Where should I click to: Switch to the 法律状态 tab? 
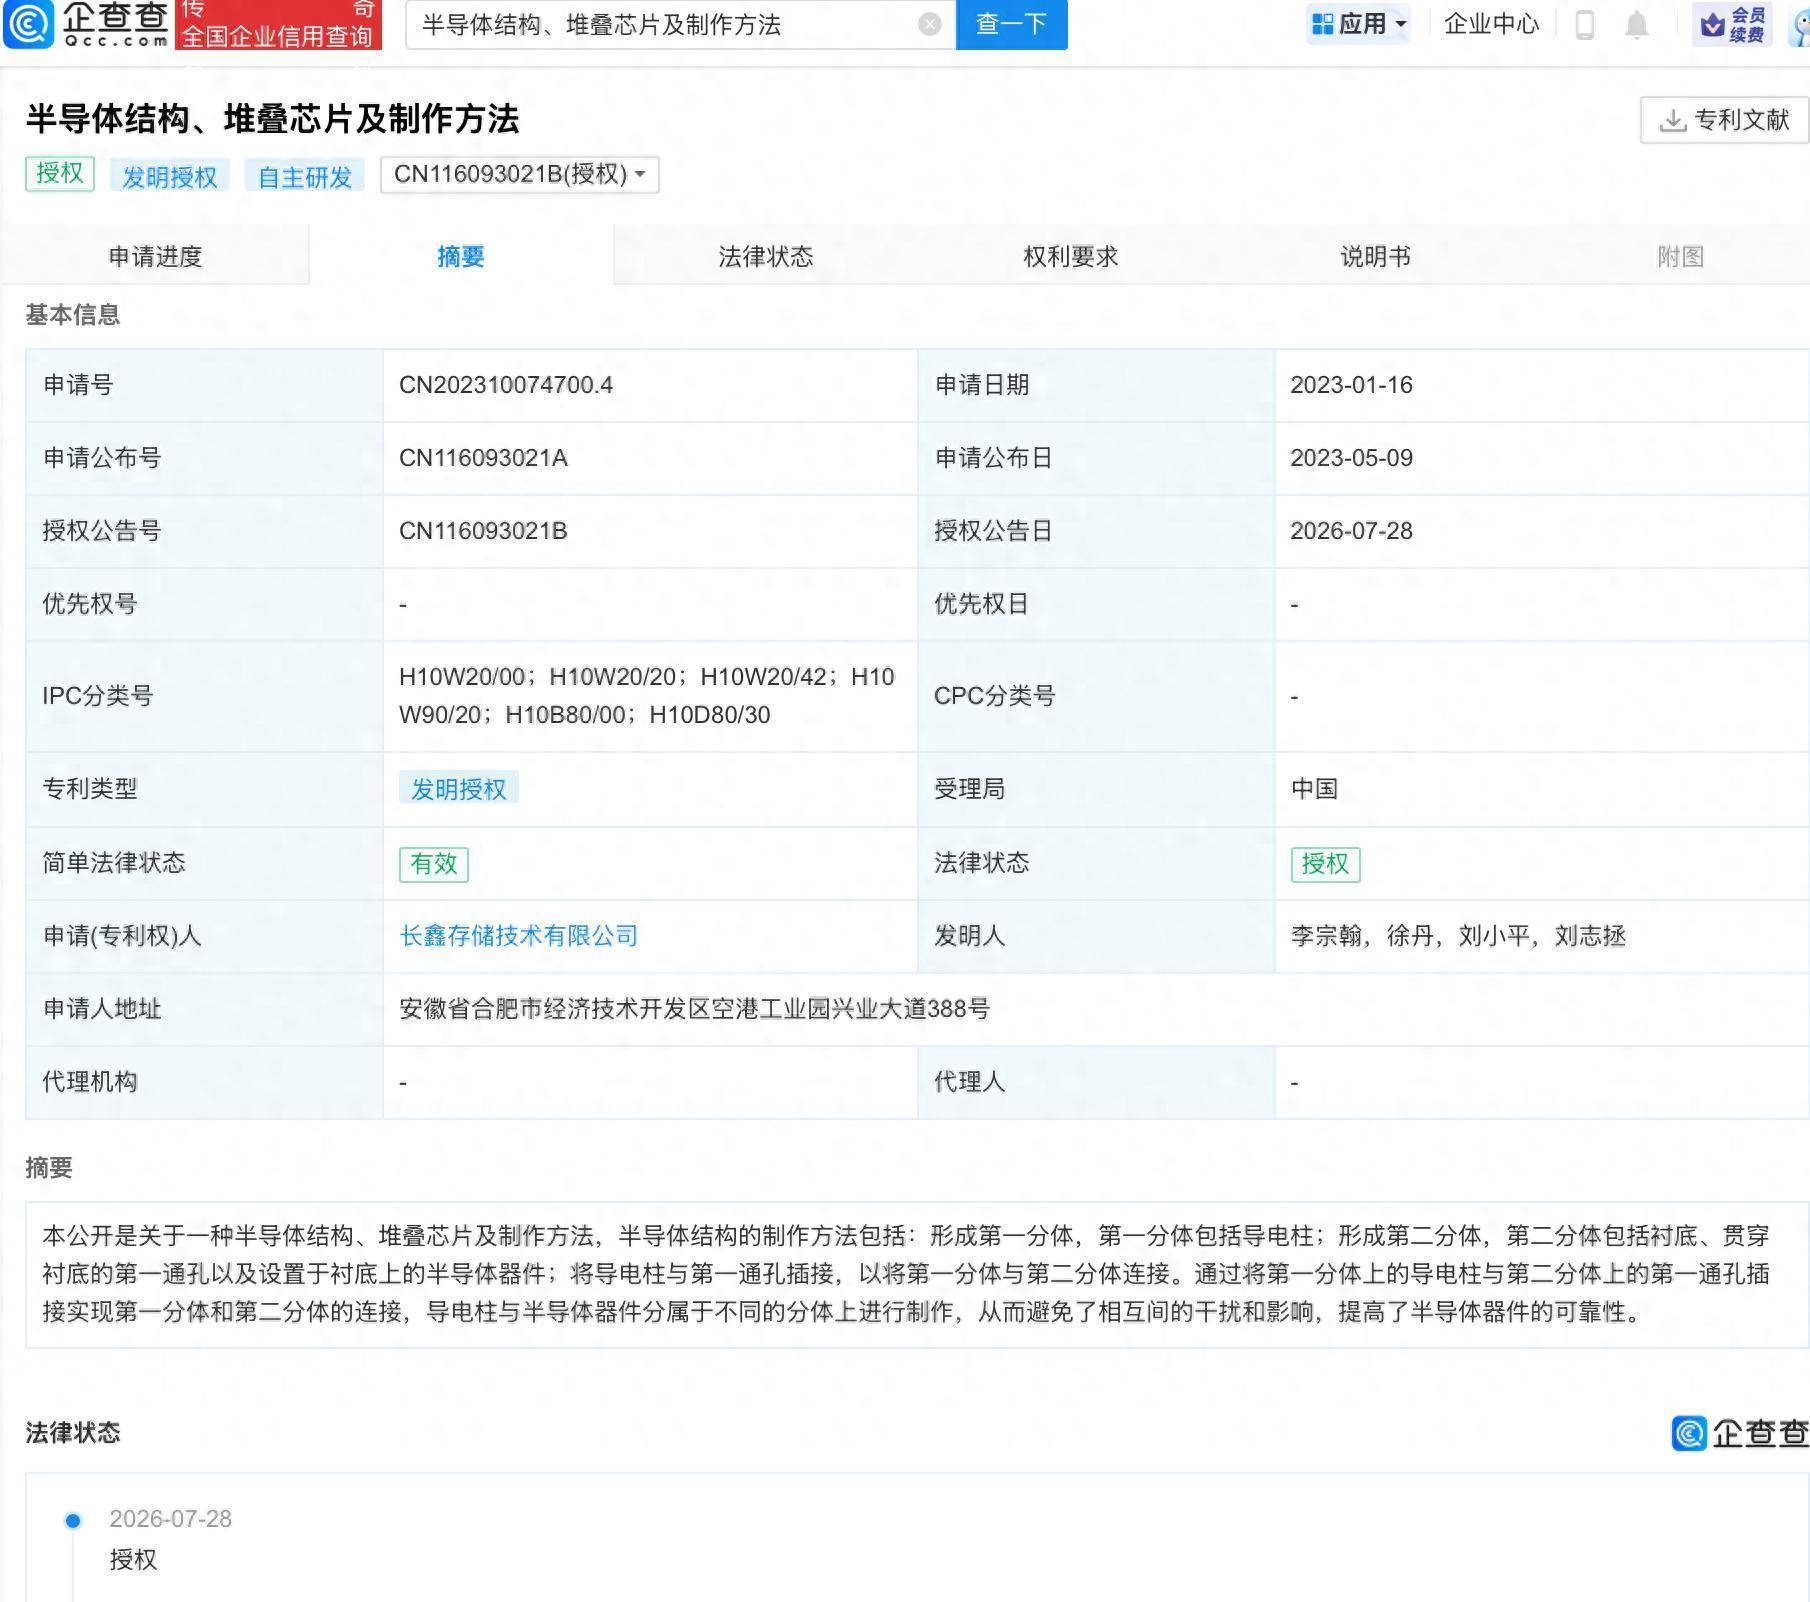pos(766,256)
